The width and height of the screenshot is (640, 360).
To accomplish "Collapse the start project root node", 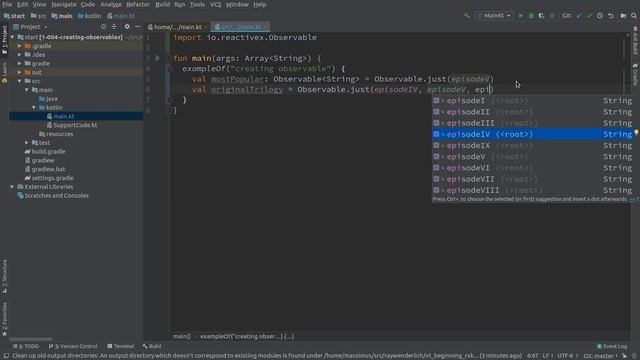I will (12, 37).
